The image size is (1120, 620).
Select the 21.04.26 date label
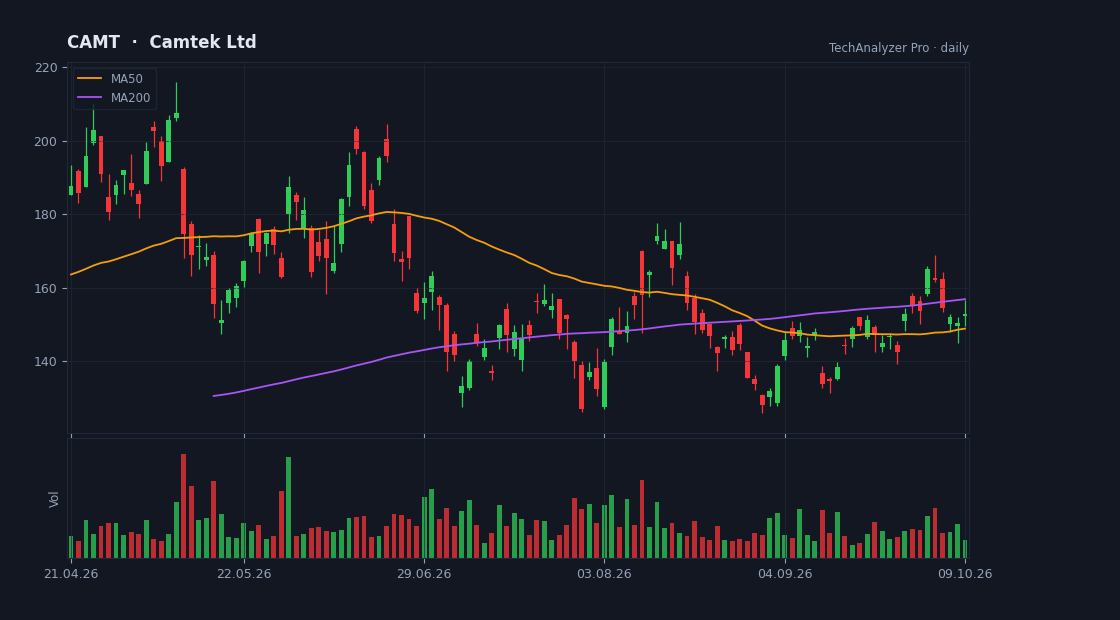click(x=71, y=574)
